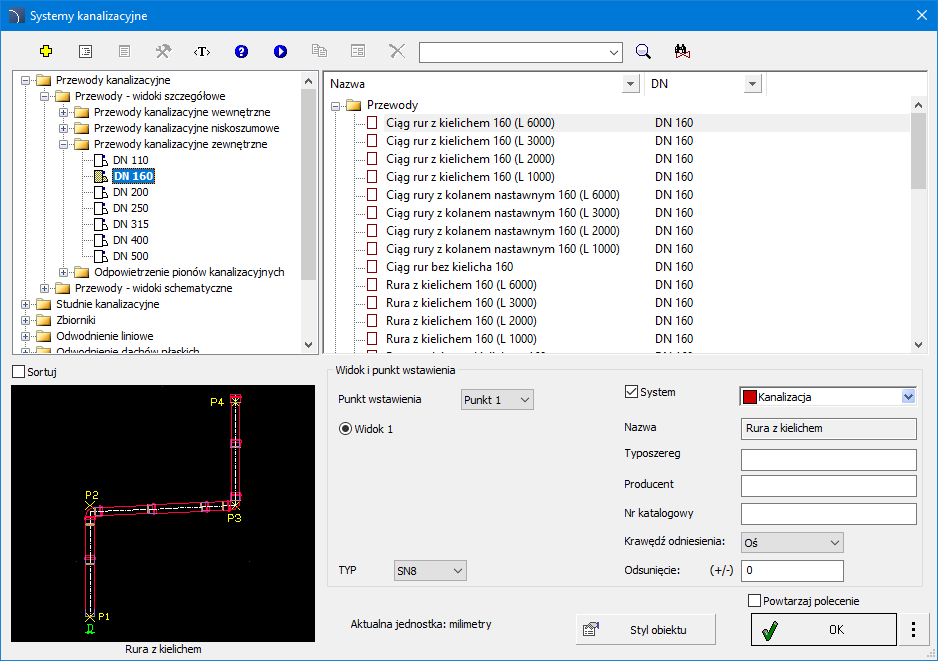Open help with the blue question mark icon
This screenshot has width=938, height=661.
241,51
